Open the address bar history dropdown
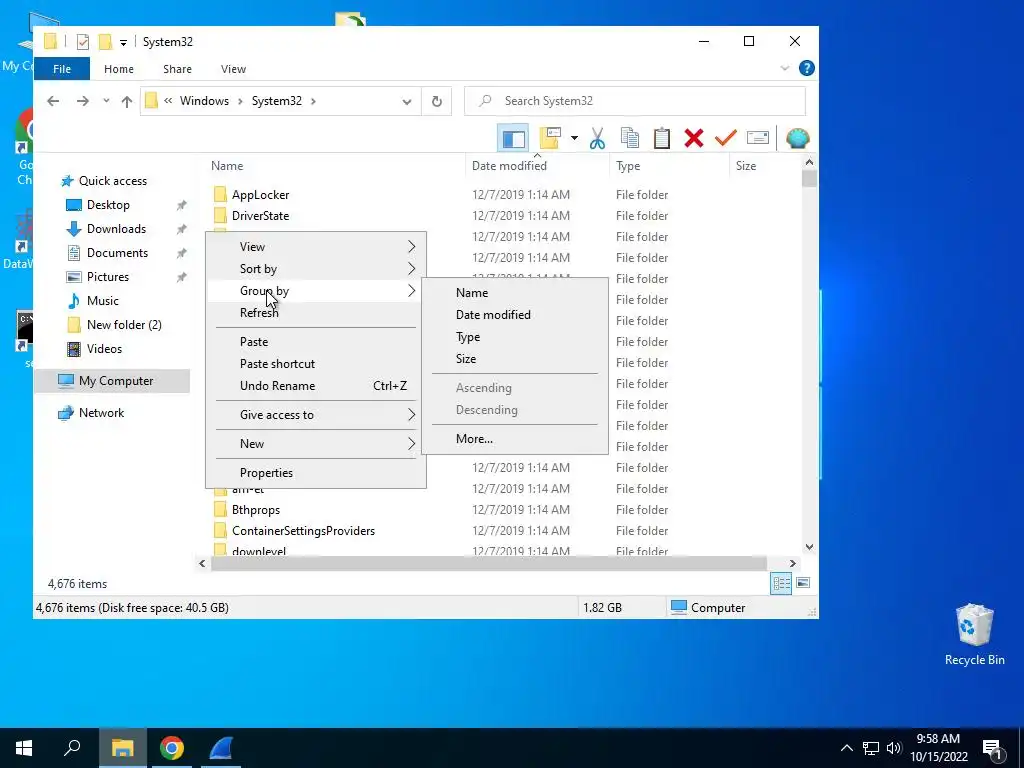The height and width of the screenshot is (768, 1024). pos(407,101)
